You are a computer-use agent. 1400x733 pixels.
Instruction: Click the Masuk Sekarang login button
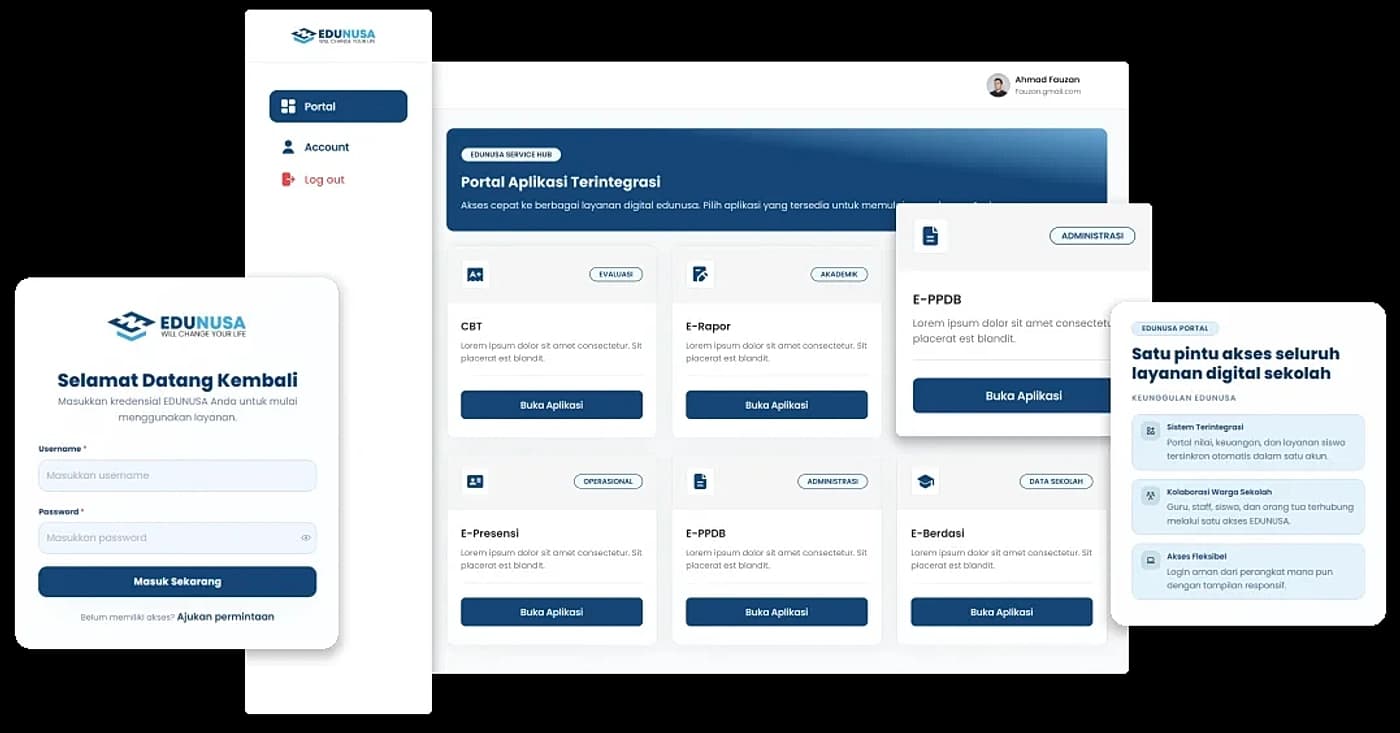coord(177,581)
